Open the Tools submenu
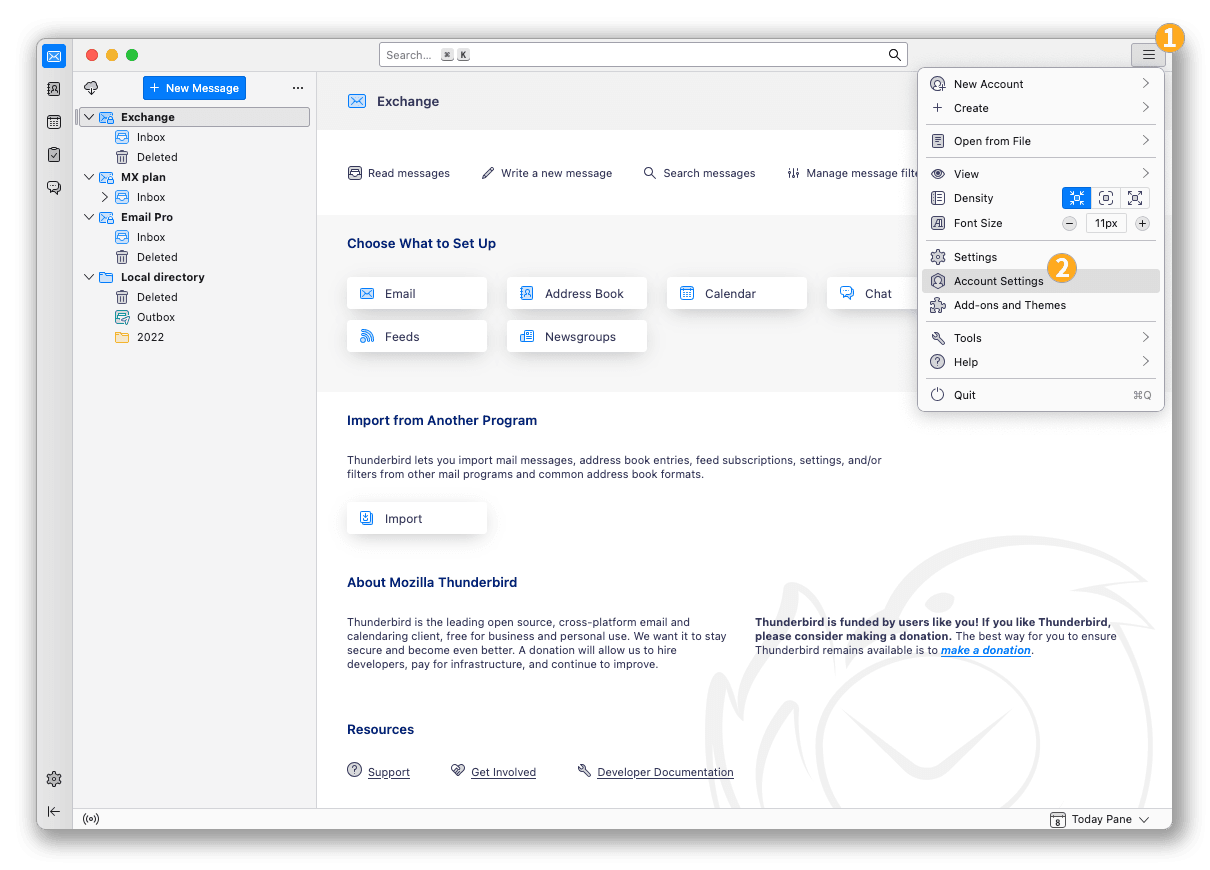Image resolution: width=1210 pixels, height=870 pixels. tap(1040, 338)
